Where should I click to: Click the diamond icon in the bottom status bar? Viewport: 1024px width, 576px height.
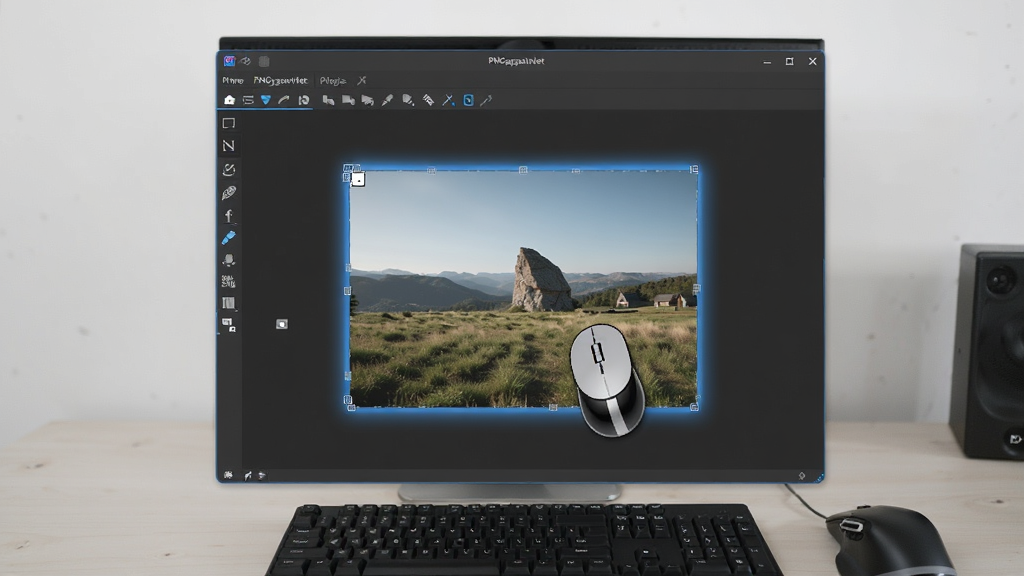[x=802, y=475]
